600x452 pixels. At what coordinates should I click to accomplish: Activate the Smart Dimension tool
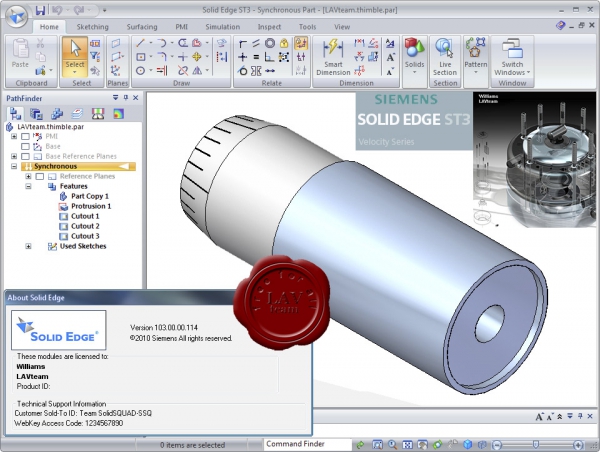[333, 57]
